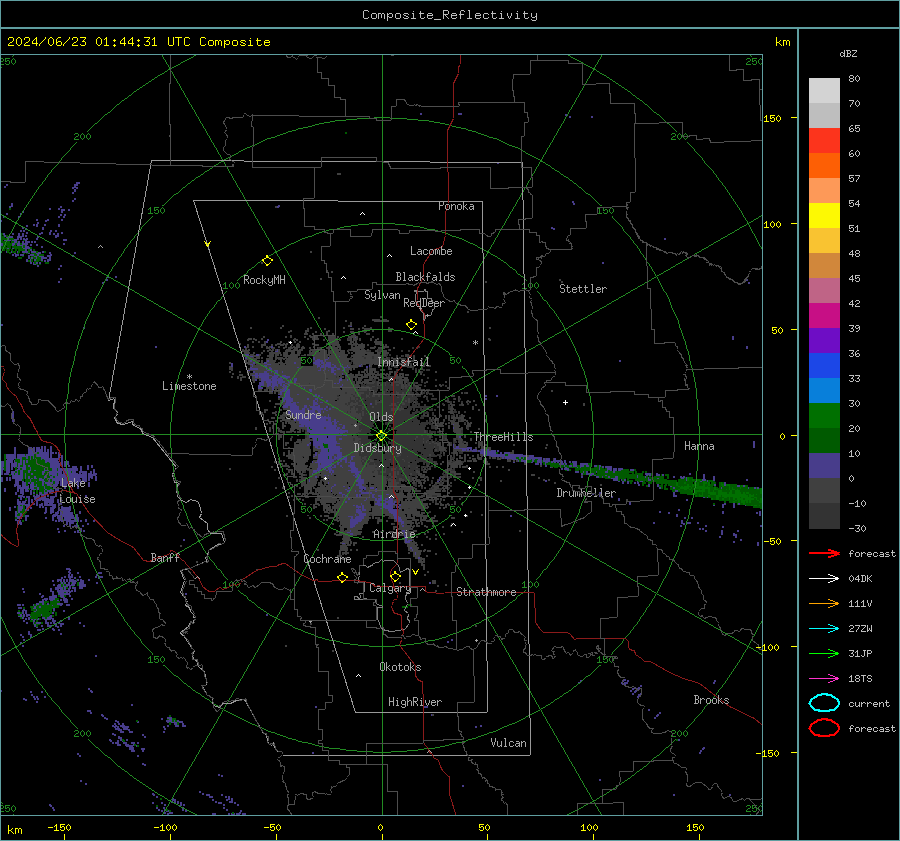Select the orange 111V arrow legend icon
The height and width of the screenshot is (841, 900).
pyautogui.click(x=824, y=603)
